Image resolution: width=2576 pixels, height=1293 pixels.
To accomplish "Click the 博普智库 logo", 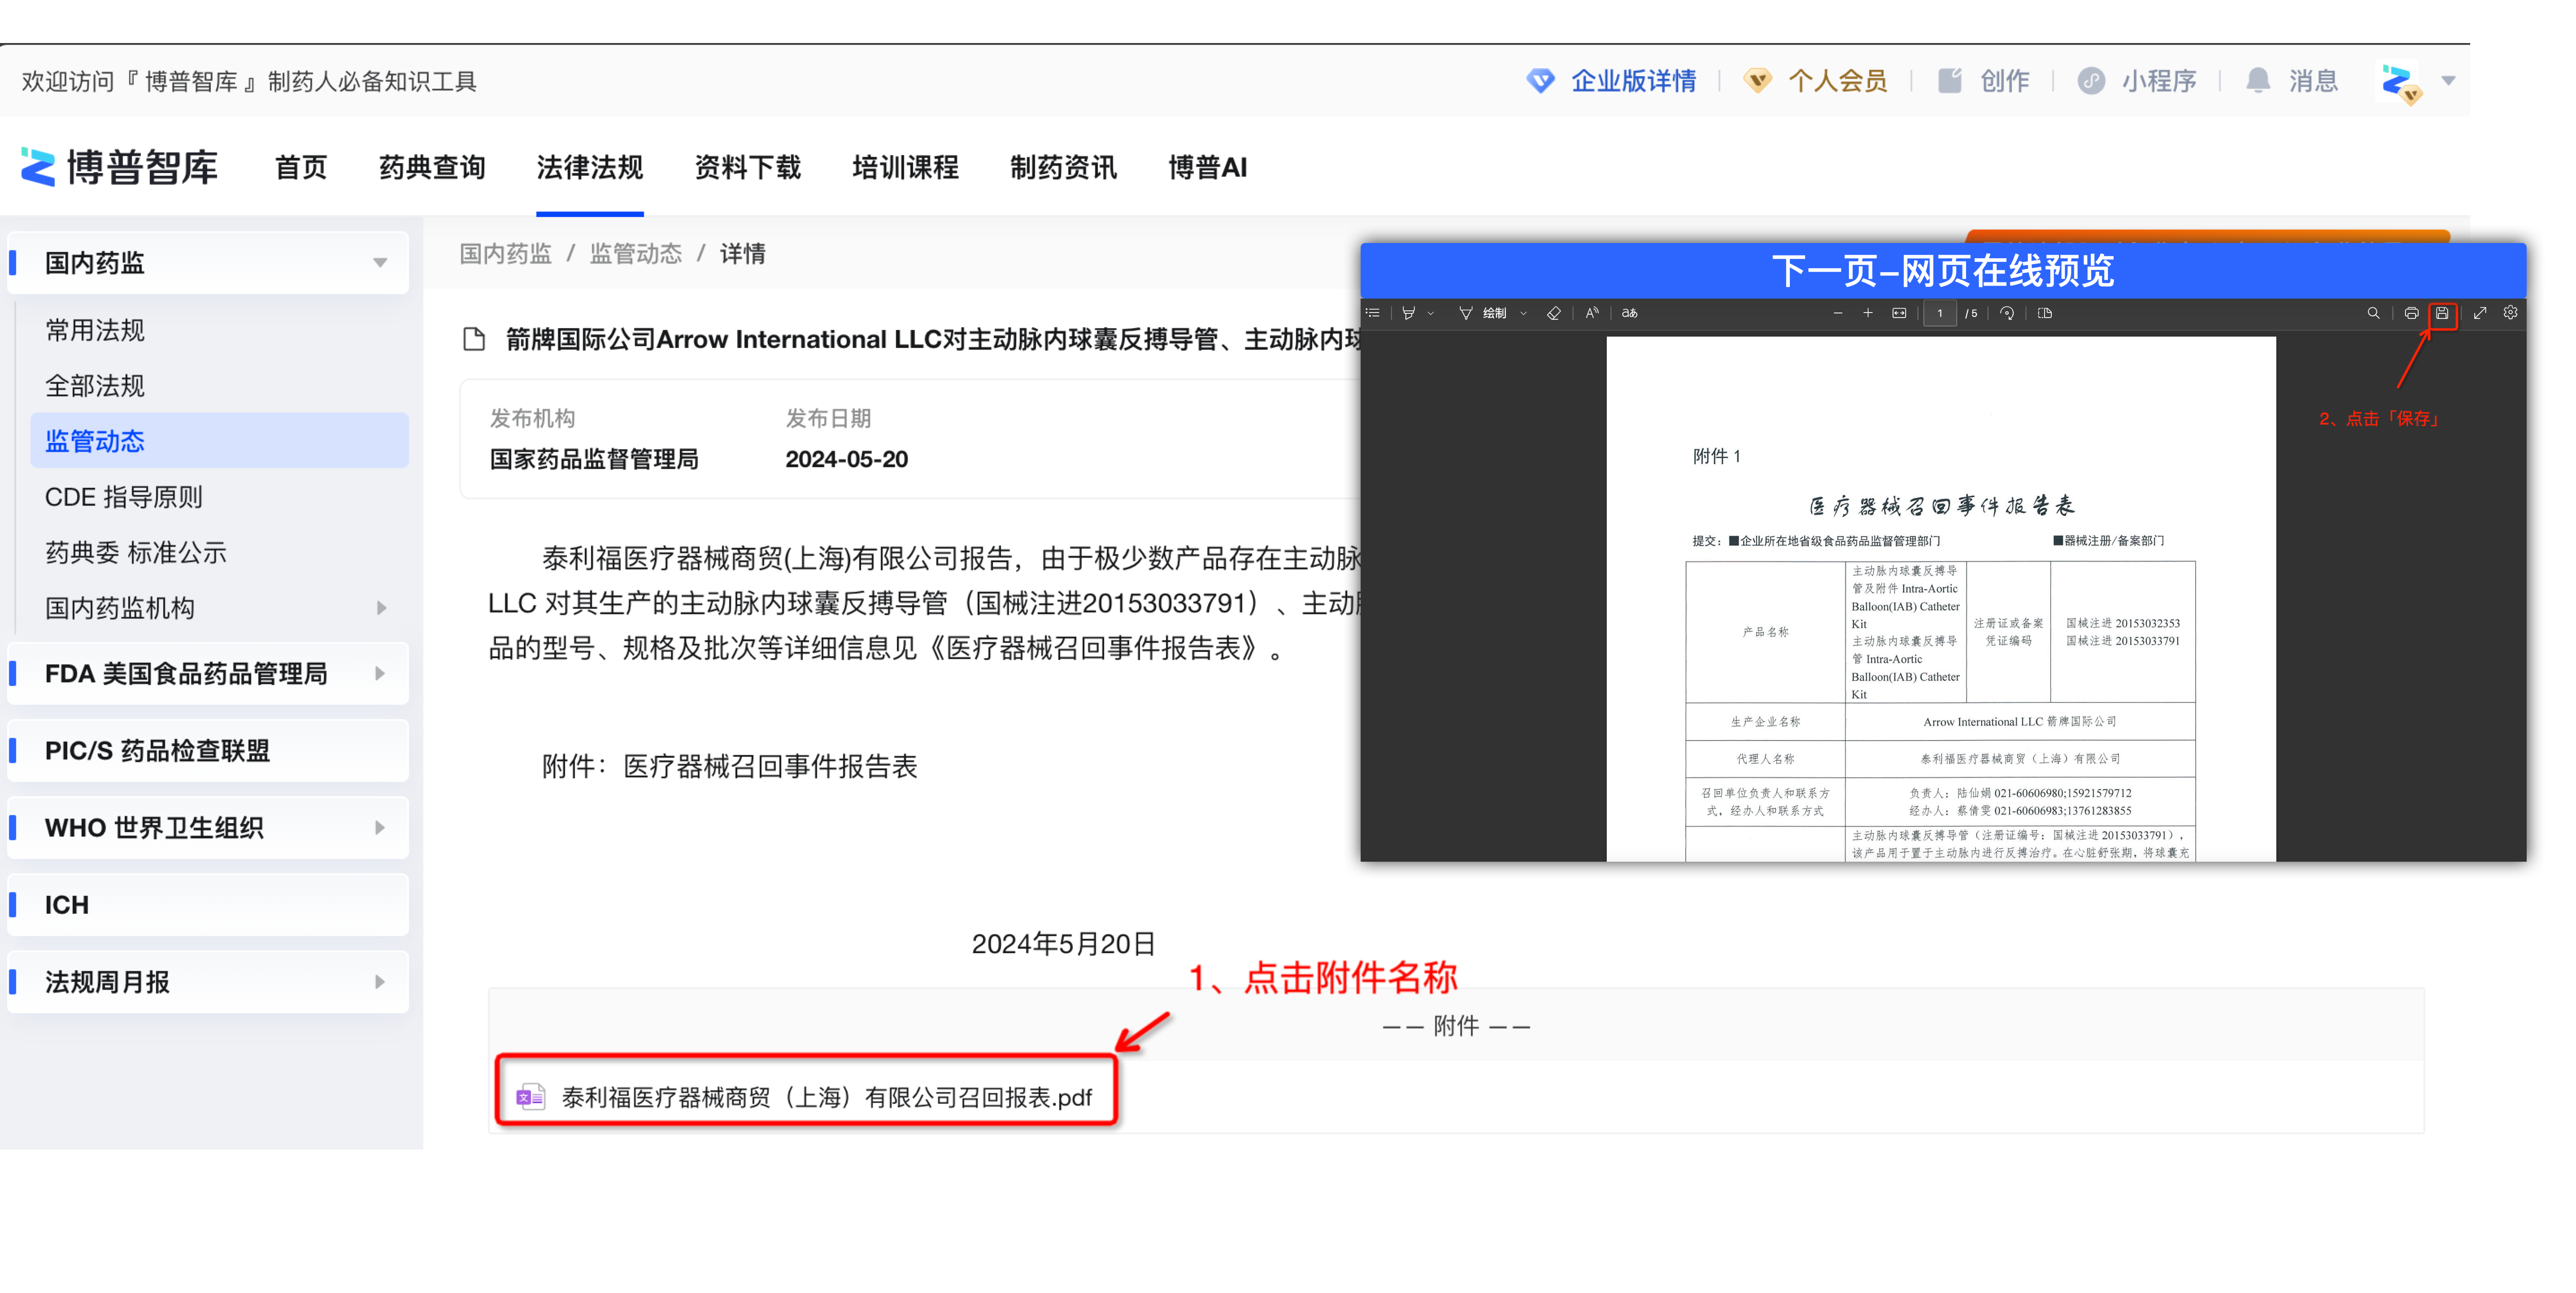I will [x=119, y=167].
